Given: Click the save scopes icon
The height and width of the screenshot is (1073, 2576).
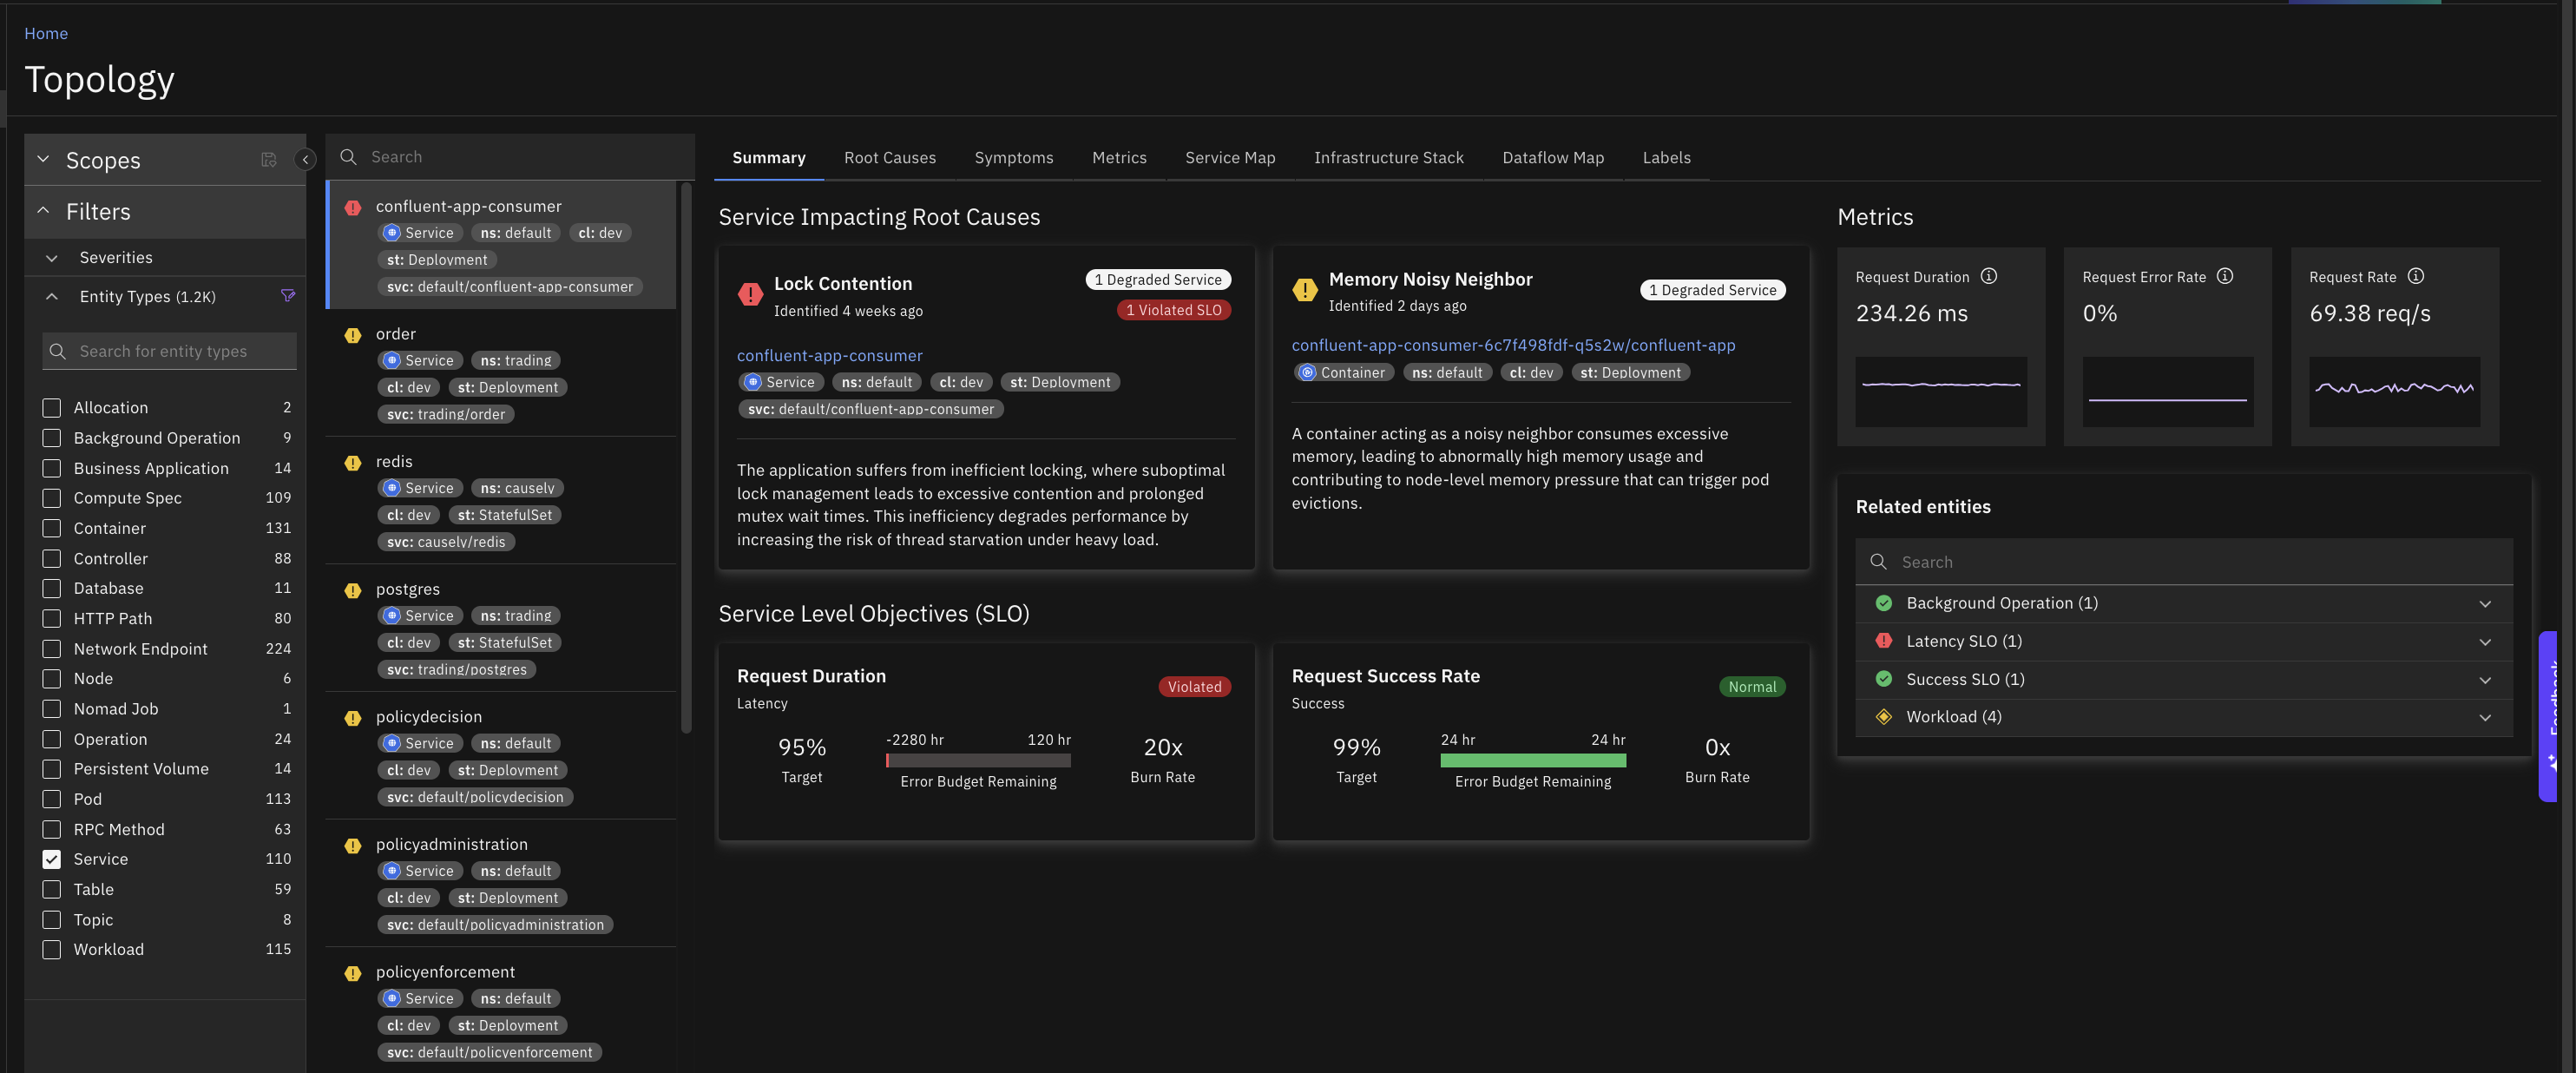Looking at the screenshot, I should pyautogui.click(x=268, y=160).
